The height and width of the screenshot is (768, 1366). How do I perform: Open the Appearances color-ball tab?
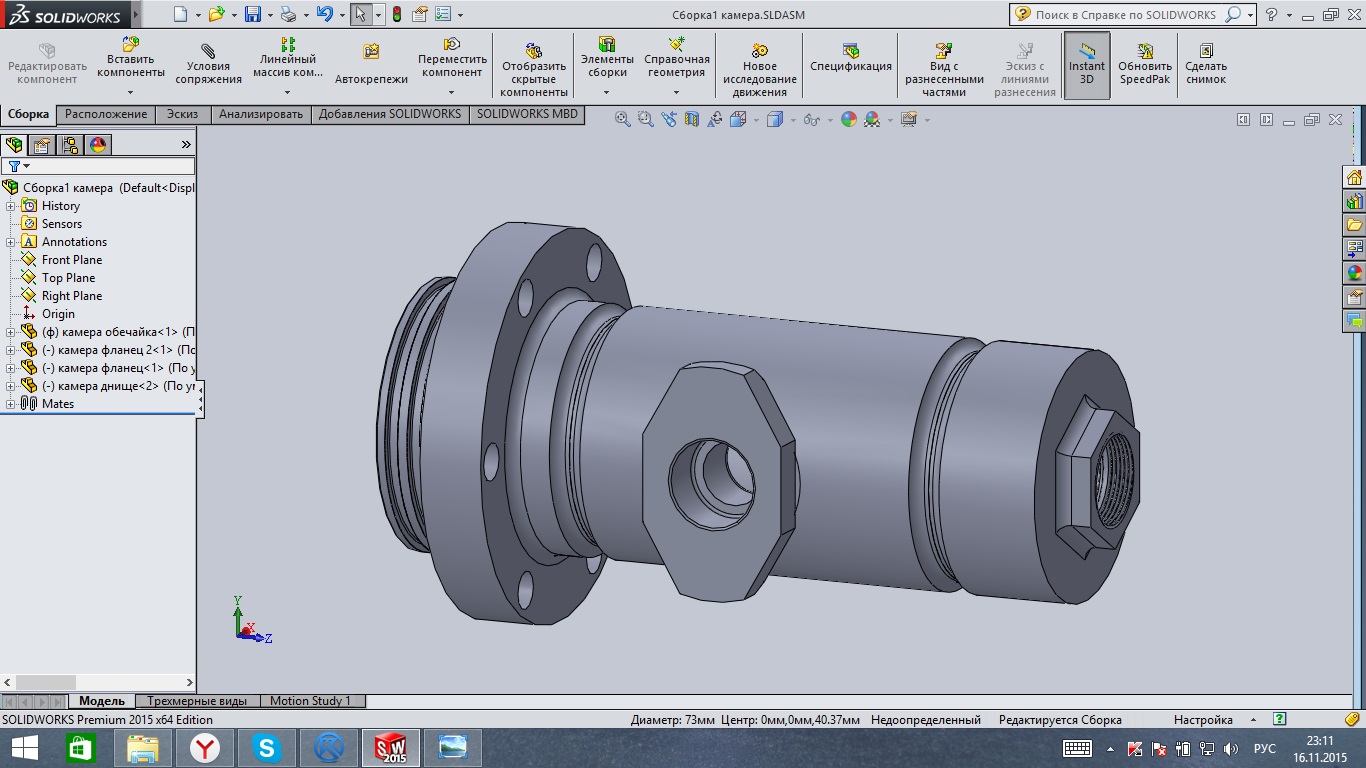pos(98,145)
